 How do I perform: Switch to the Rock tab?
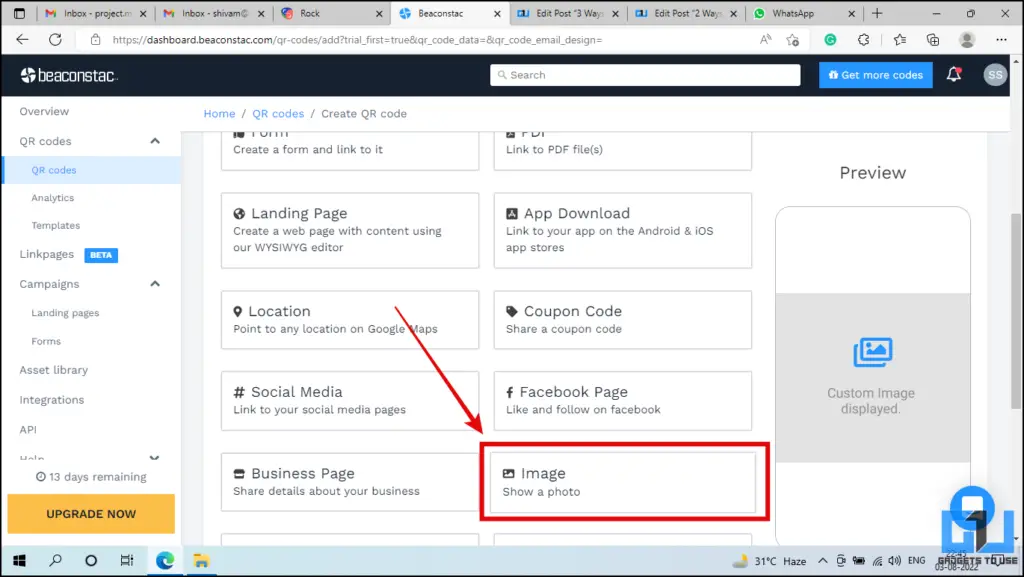pos(332,13)
